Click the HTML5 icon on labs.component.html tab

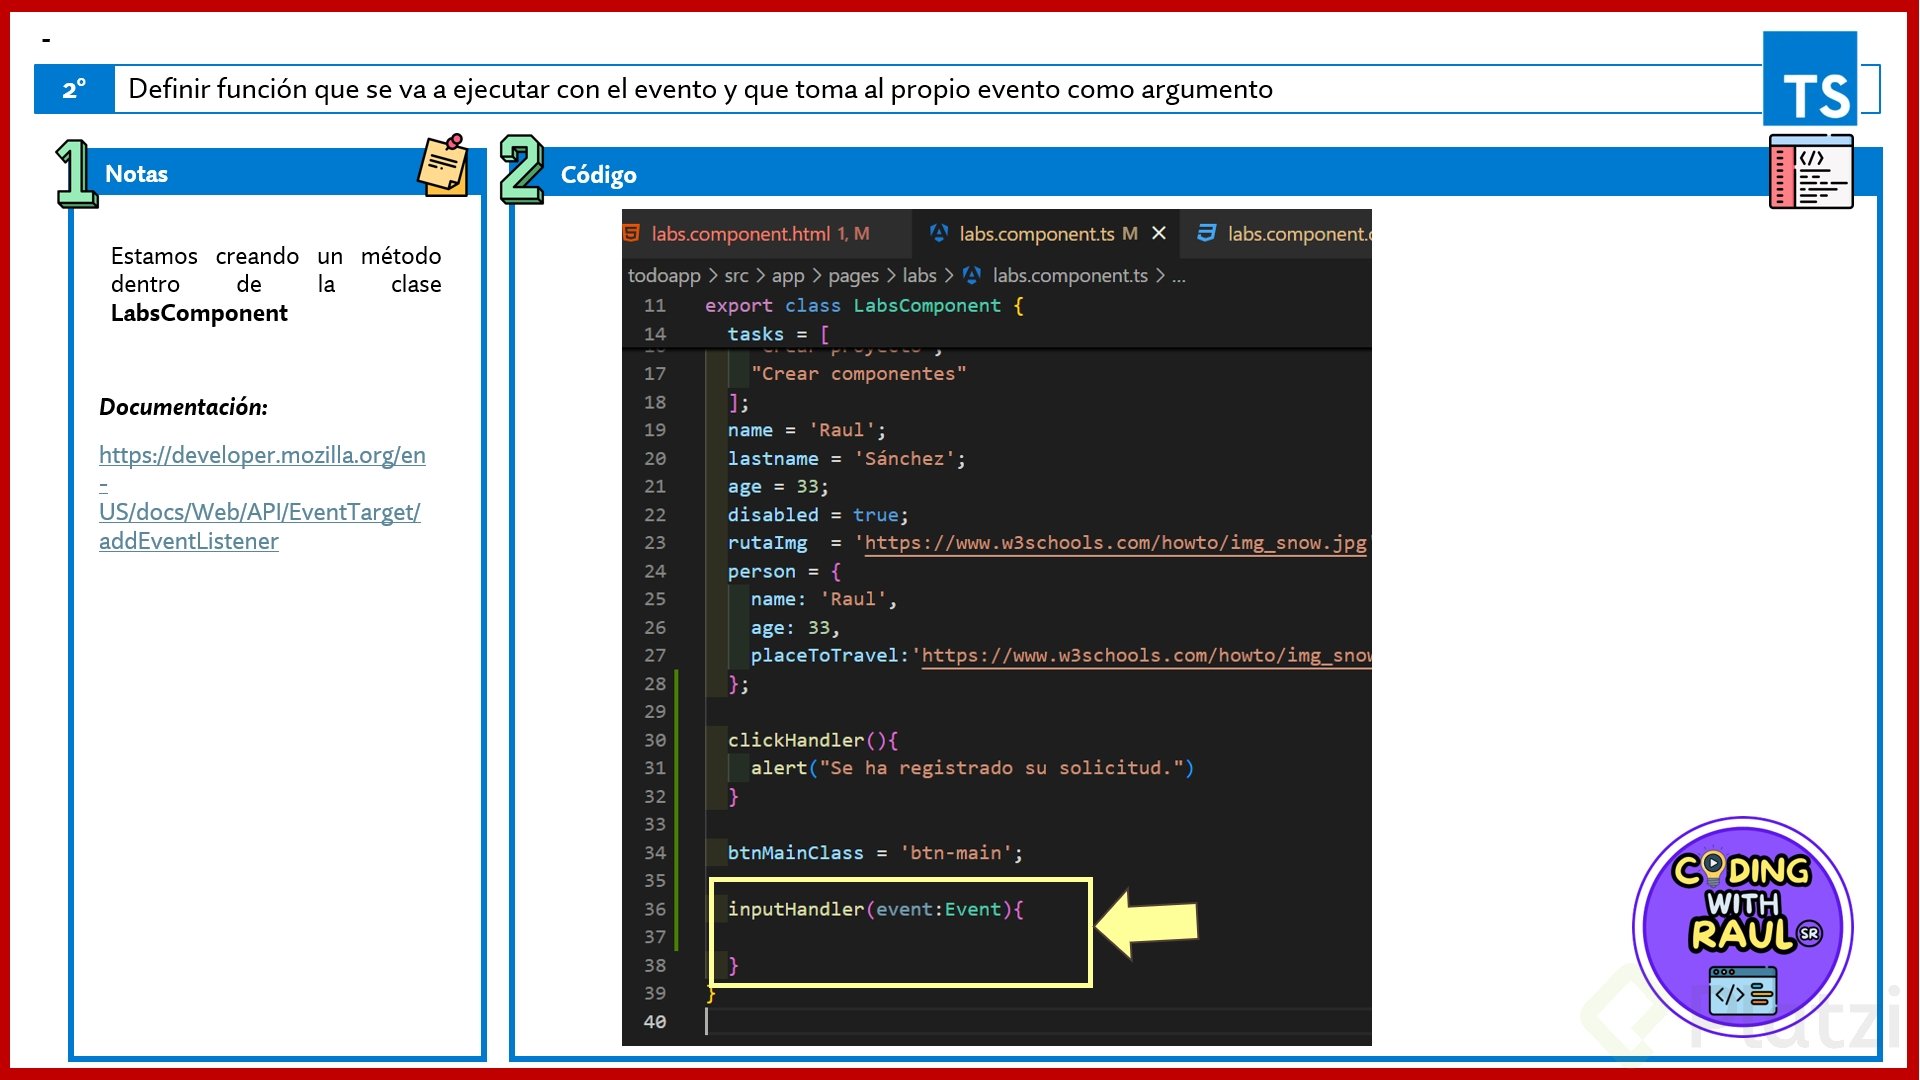(x=632, y=233)
